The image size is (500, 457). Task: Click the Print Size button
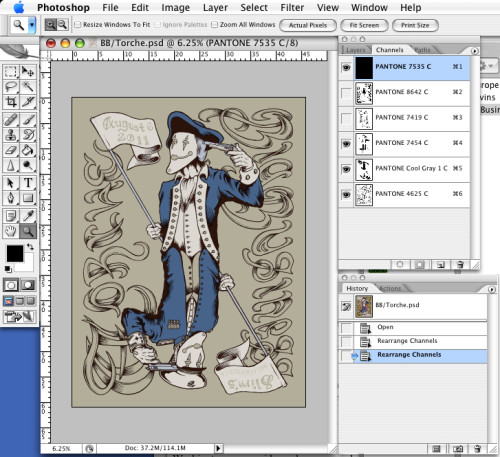415,25
